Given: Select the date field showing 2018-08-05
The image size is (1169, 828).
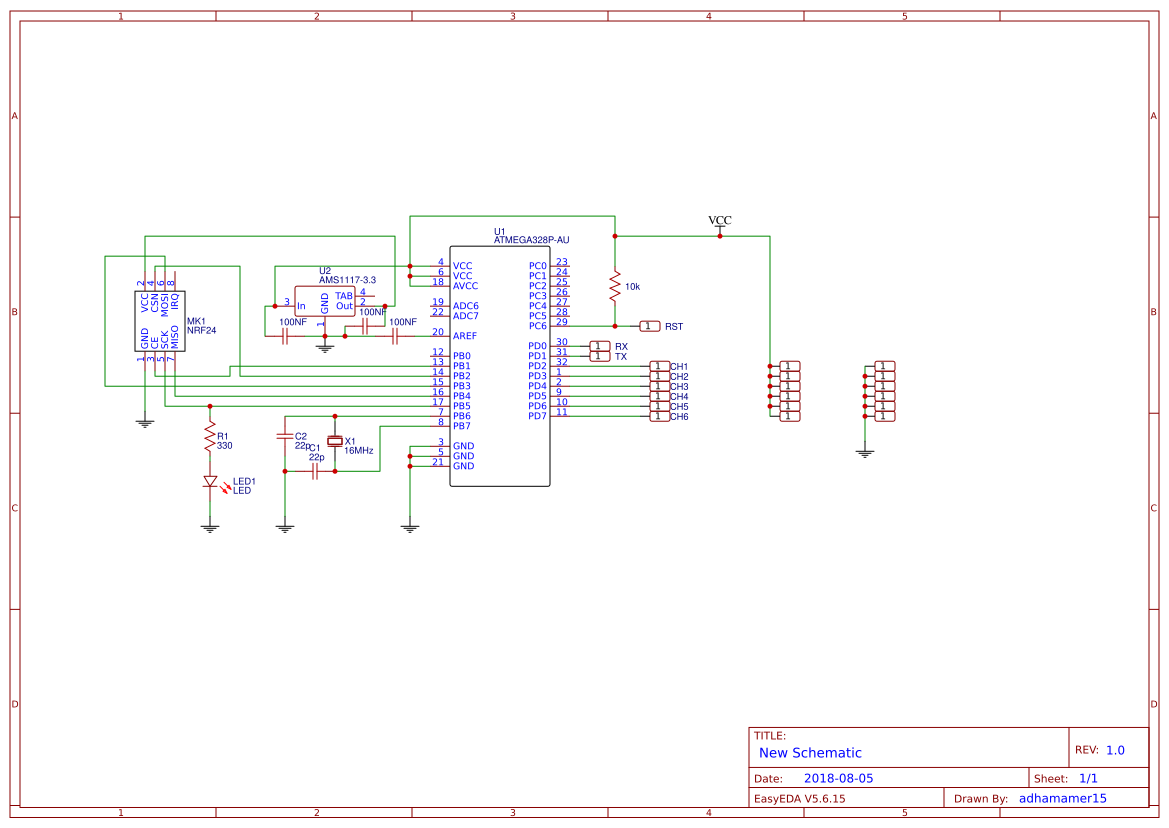Looking at the screenshot, I should point(841,777).
